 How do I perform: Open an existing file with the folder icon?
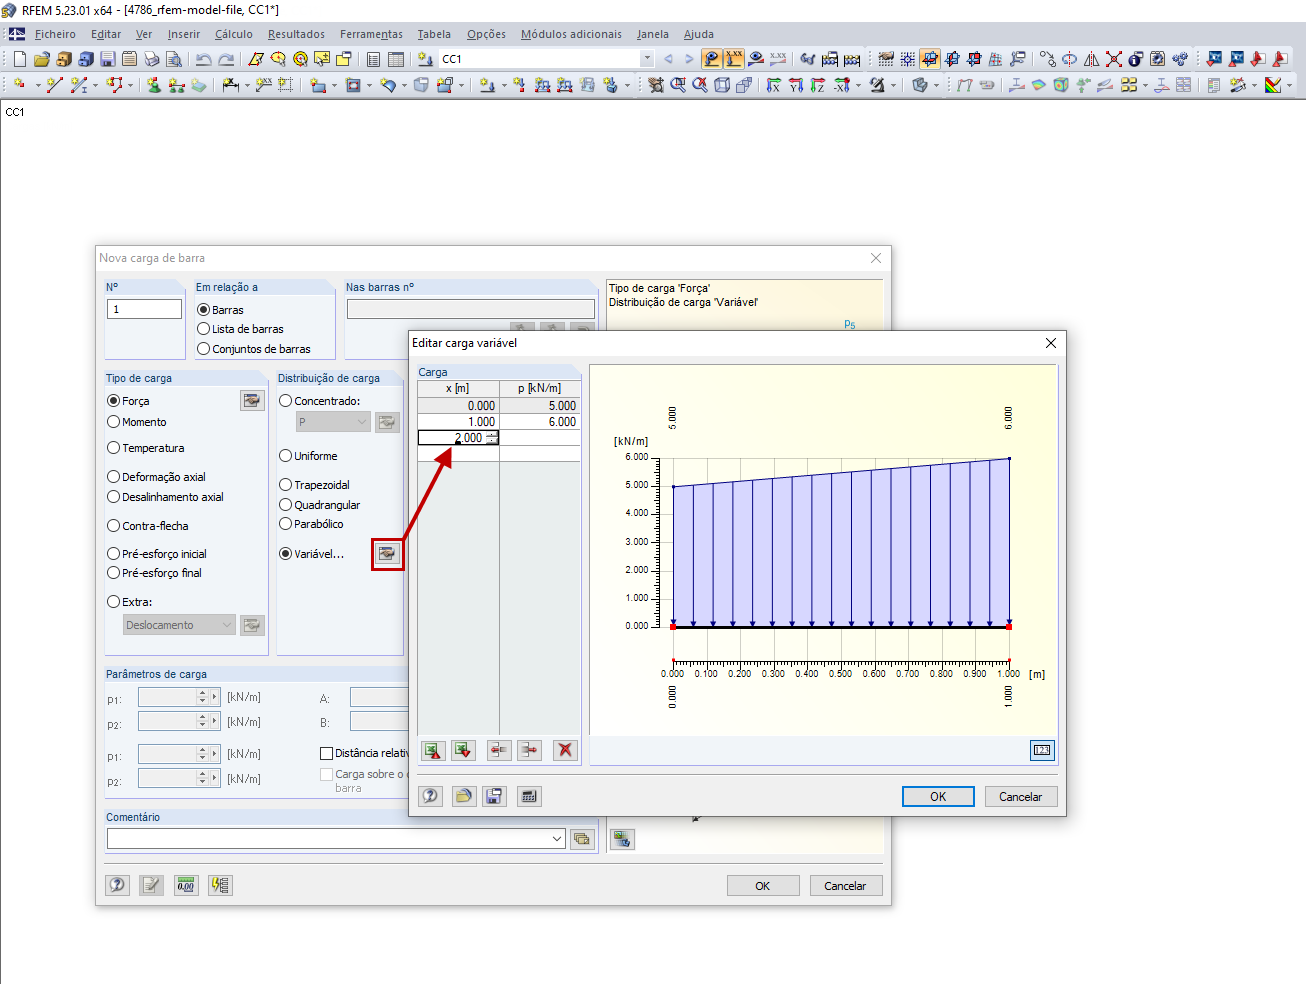click(x=41, y=59)
